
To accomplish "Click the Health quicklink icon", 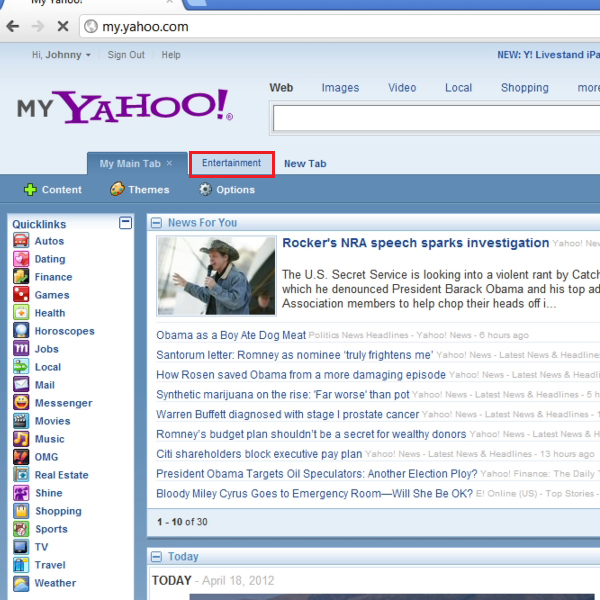I will [21, 313].
